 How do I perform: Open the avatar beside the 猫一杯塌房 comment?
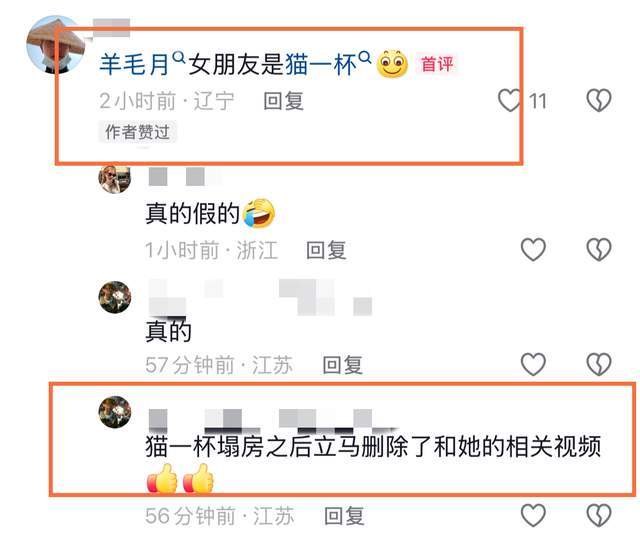[x=115, y=412]
